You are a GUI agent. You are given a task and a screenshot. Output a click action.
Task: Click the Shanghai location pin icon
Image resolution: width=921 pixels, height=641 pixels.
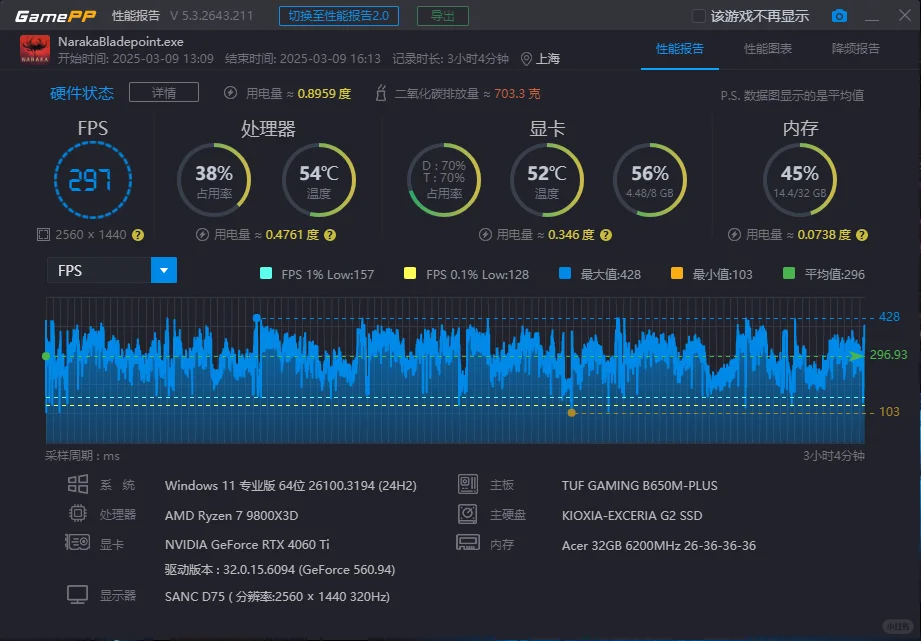pos(526,59)
